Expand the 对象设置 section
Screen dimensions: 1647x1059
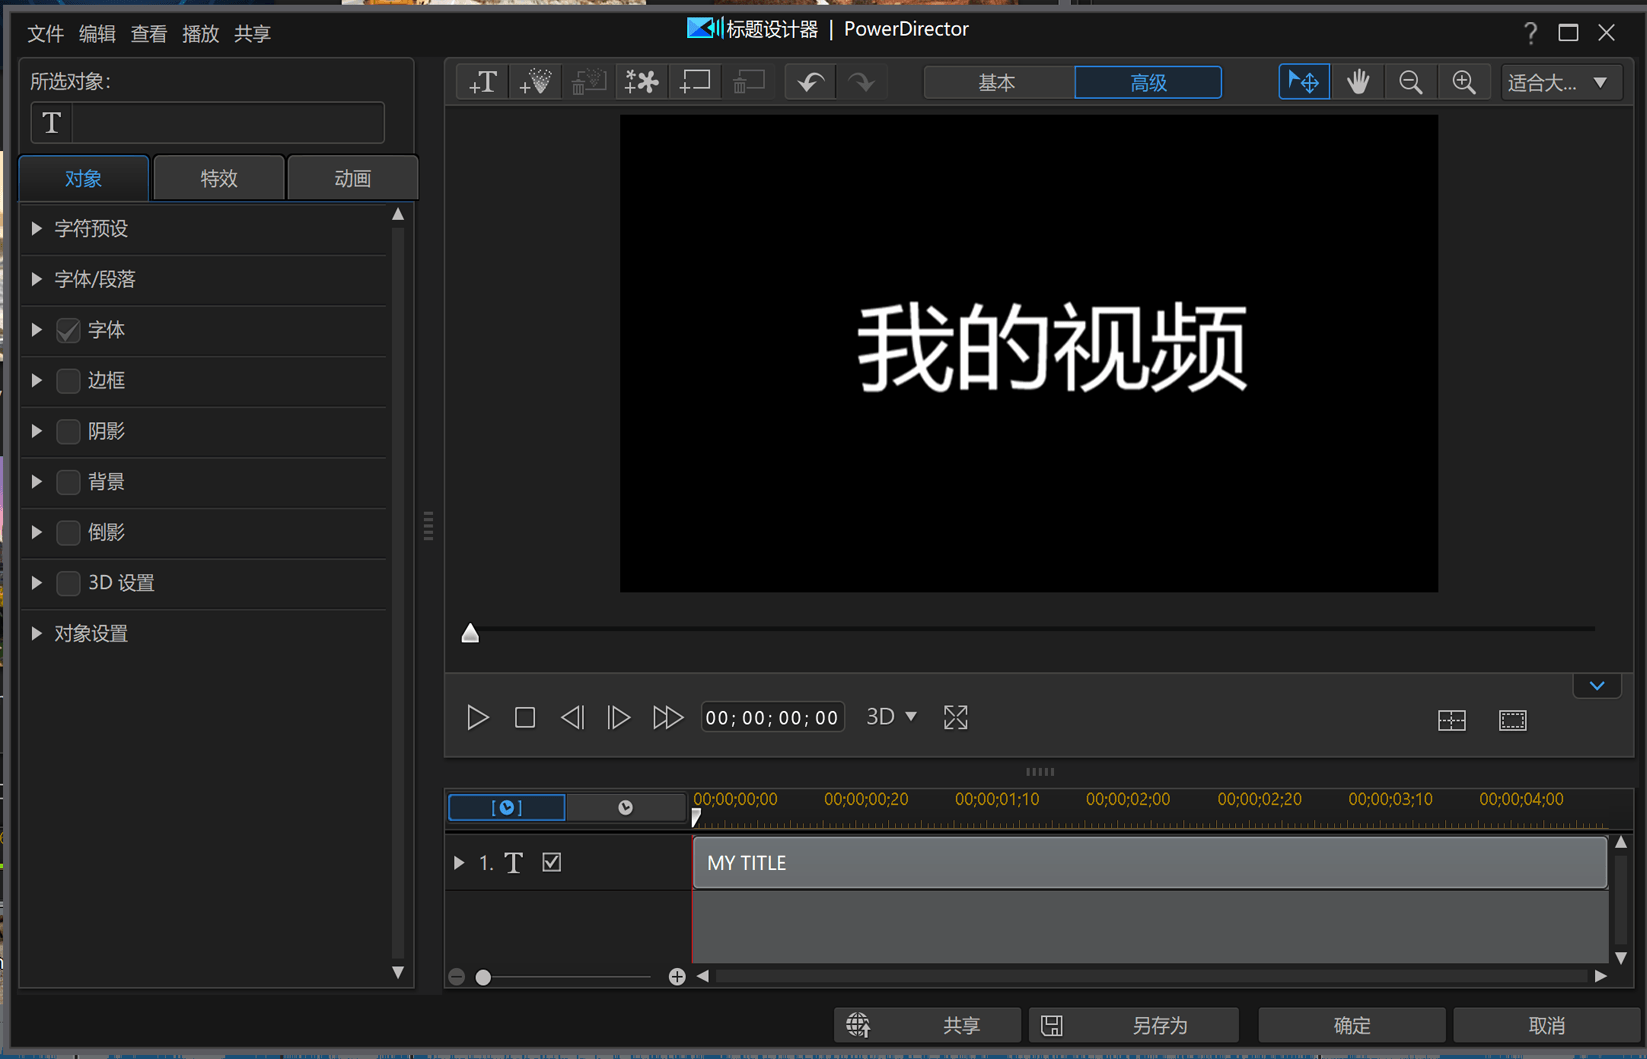click(37, 634)
